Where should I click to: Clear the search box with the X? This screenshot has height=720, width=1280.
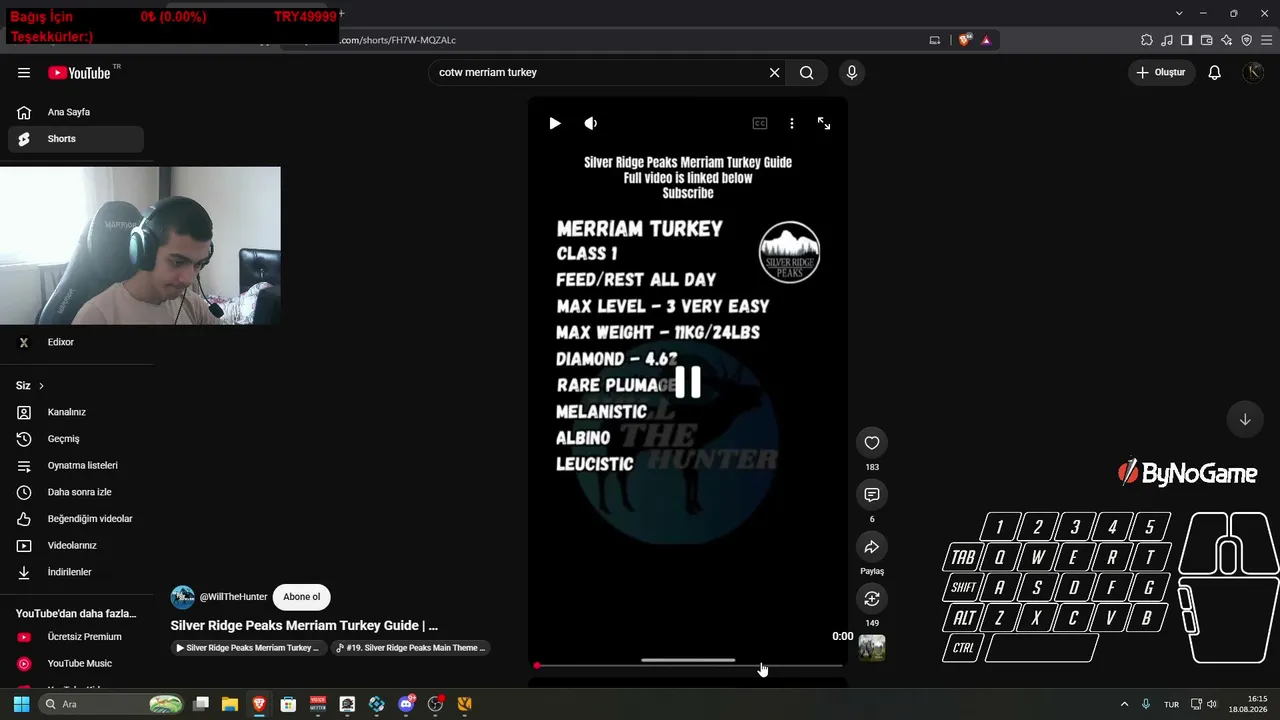click(774, 73)
